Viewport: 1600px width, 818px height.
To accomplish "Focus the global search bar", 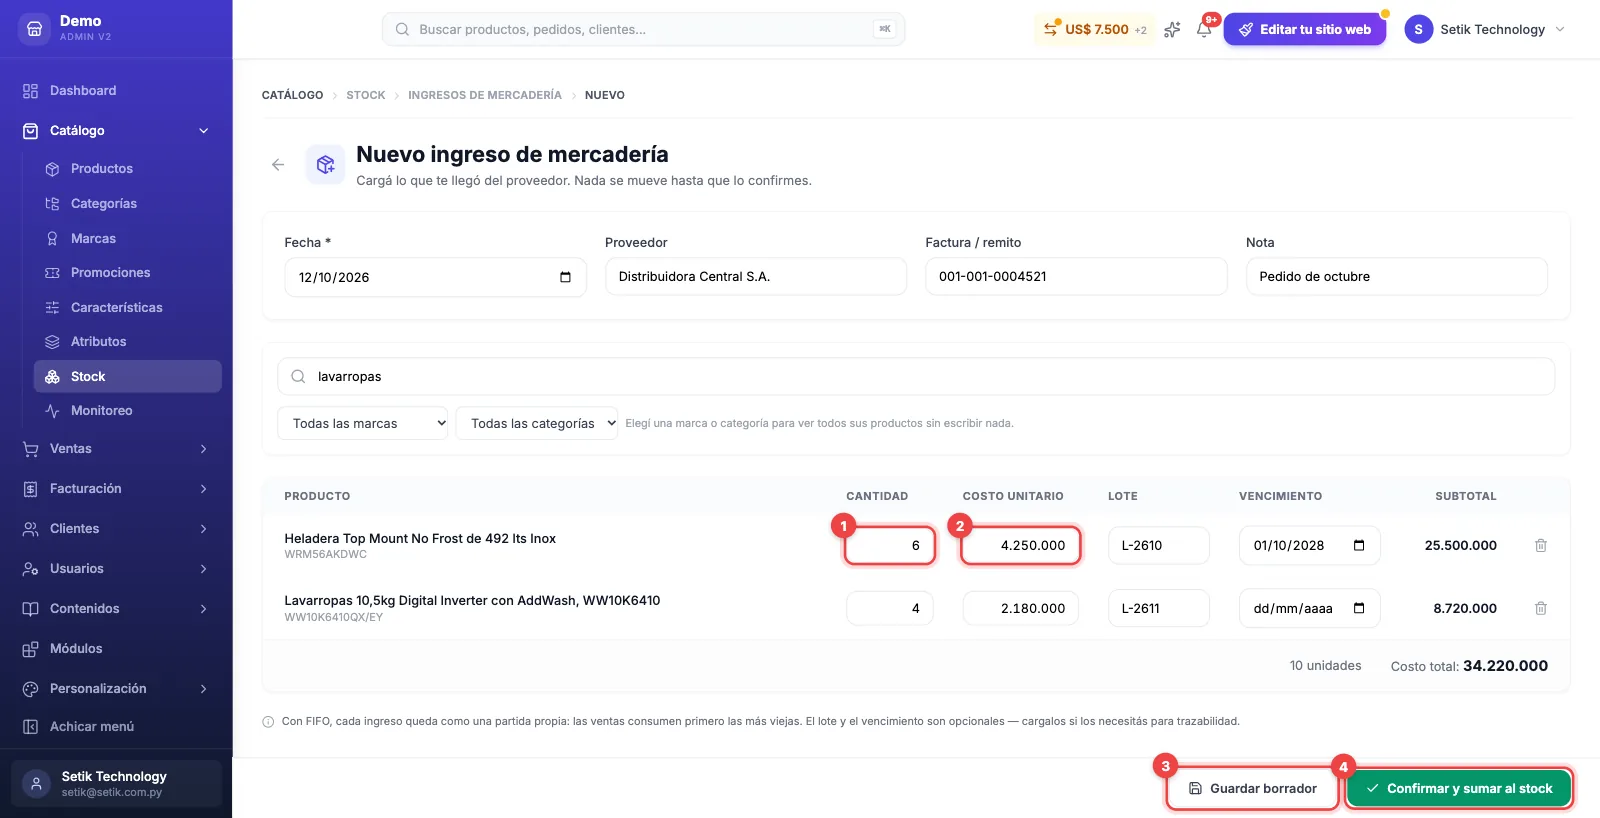I will pos(643,29).
